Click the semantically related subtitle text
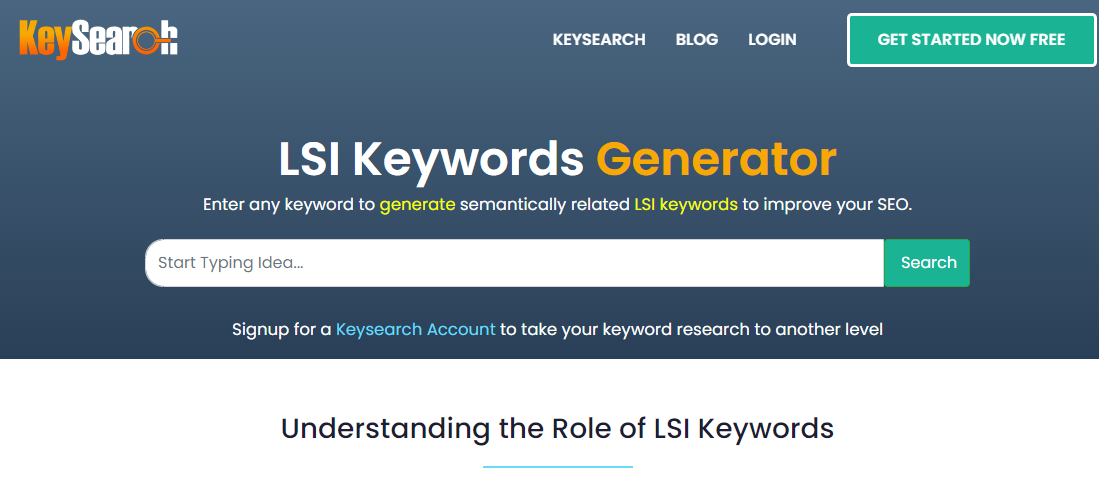The height and width of the screenshot is (488, 1099). coord(545,205)
